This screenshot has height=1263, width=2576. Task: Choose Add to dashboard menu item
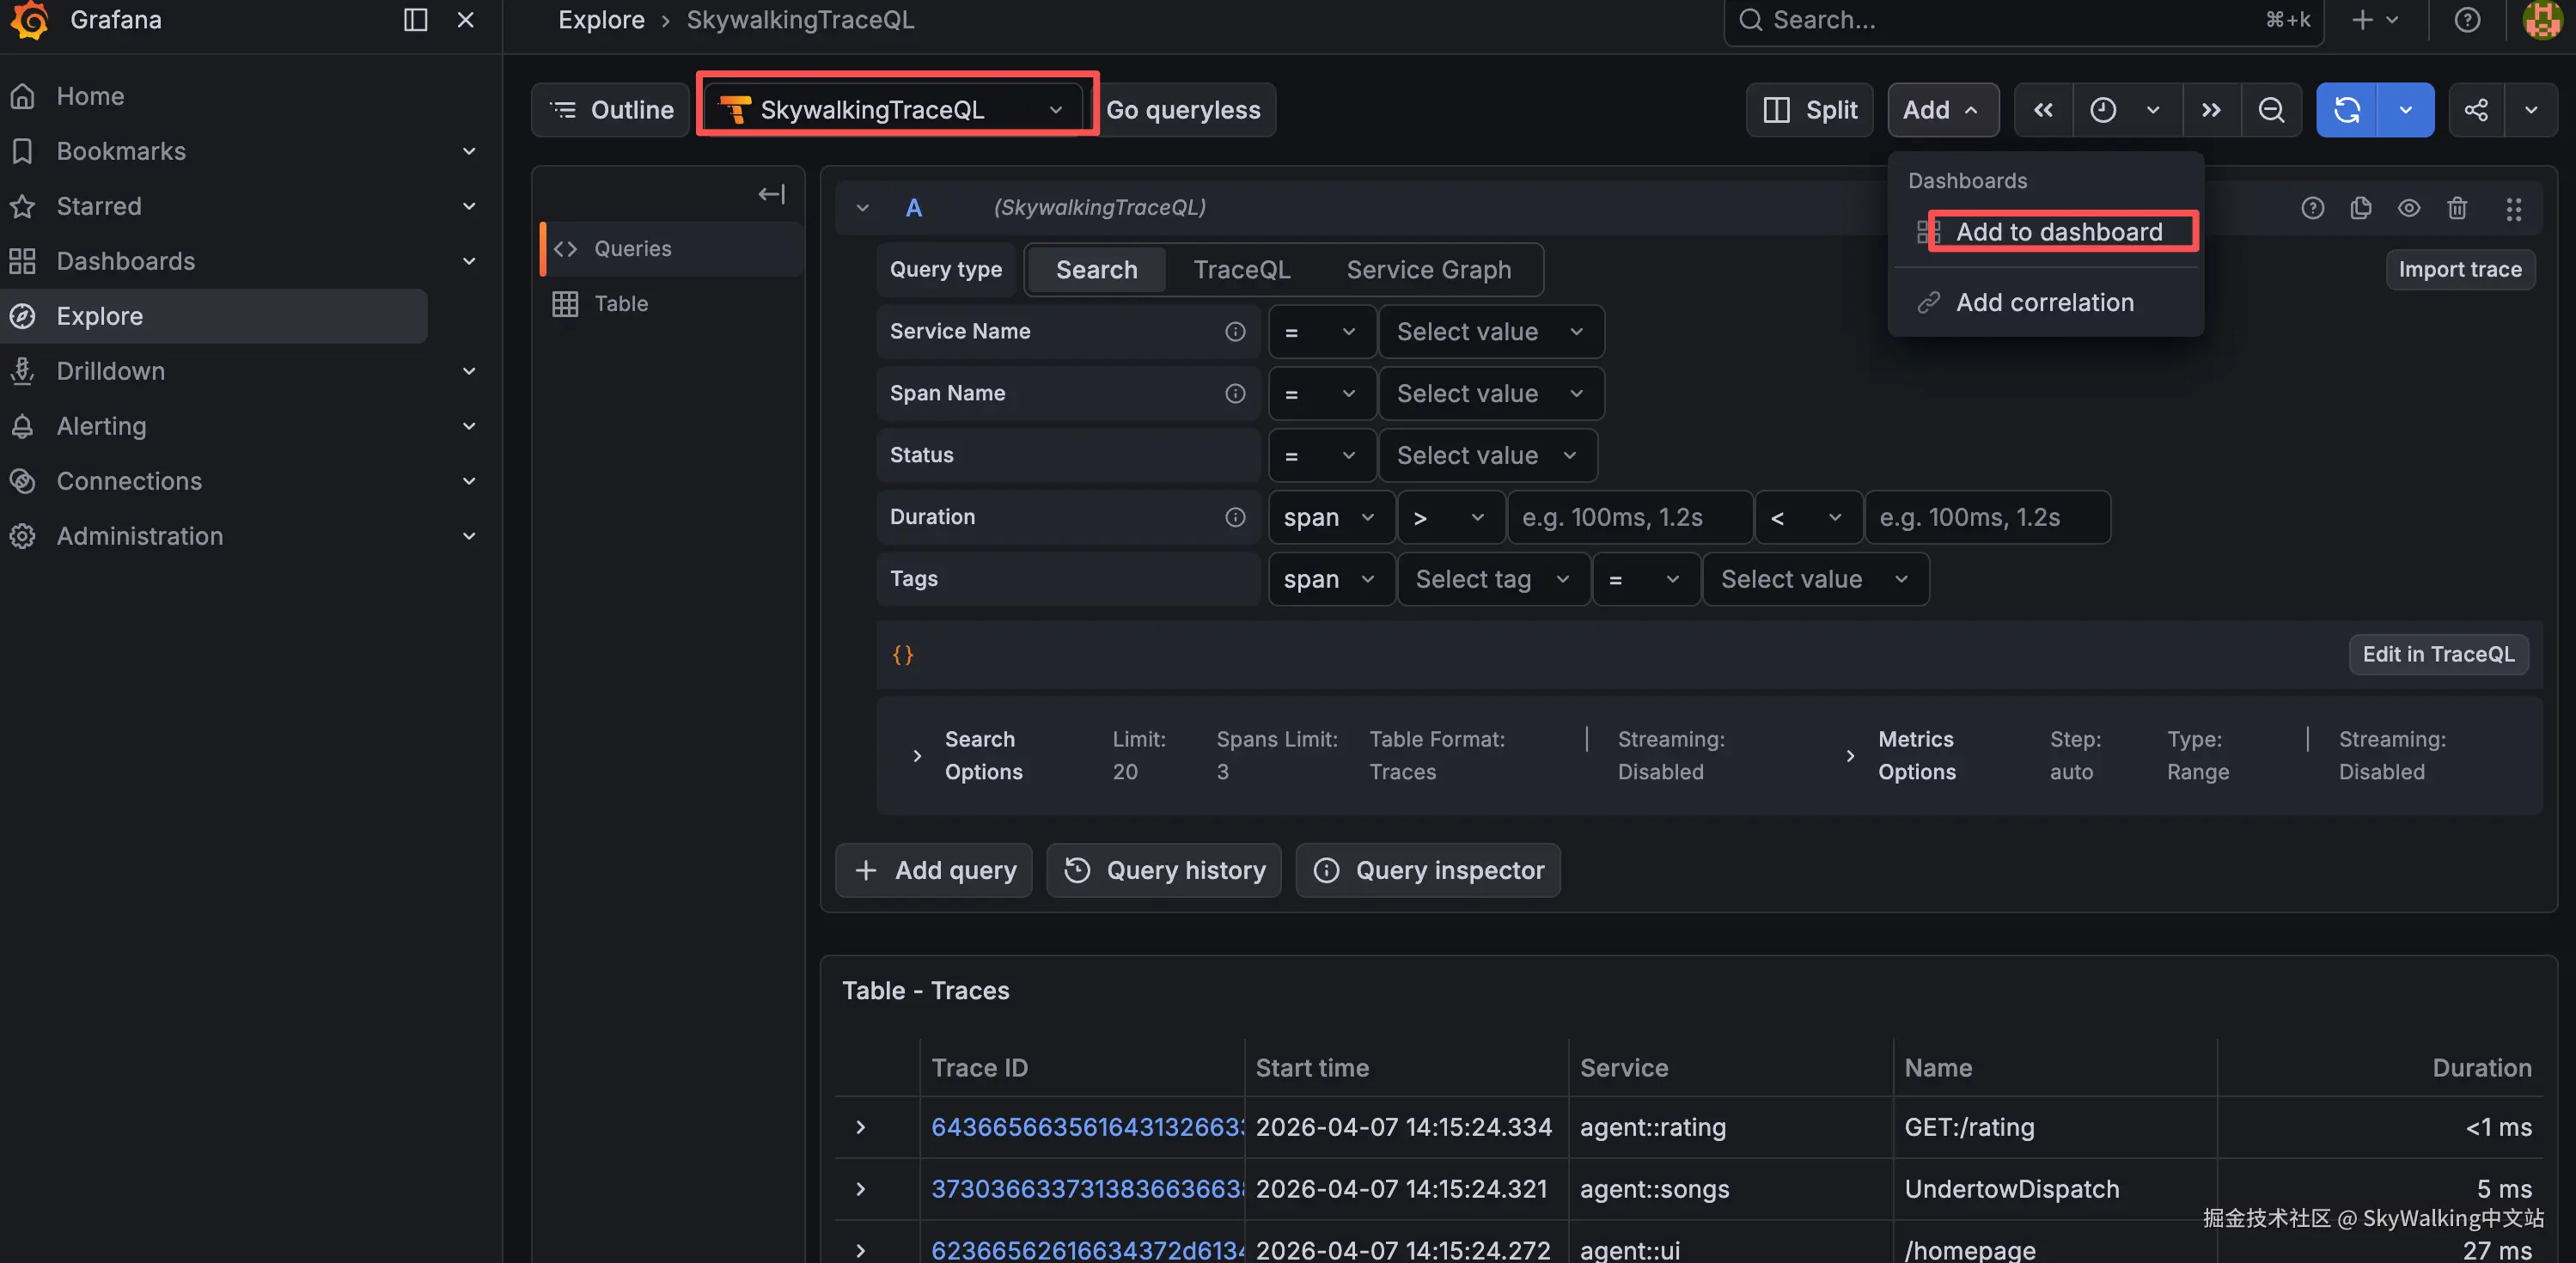pyautogui.click(x=2058, y=232)
